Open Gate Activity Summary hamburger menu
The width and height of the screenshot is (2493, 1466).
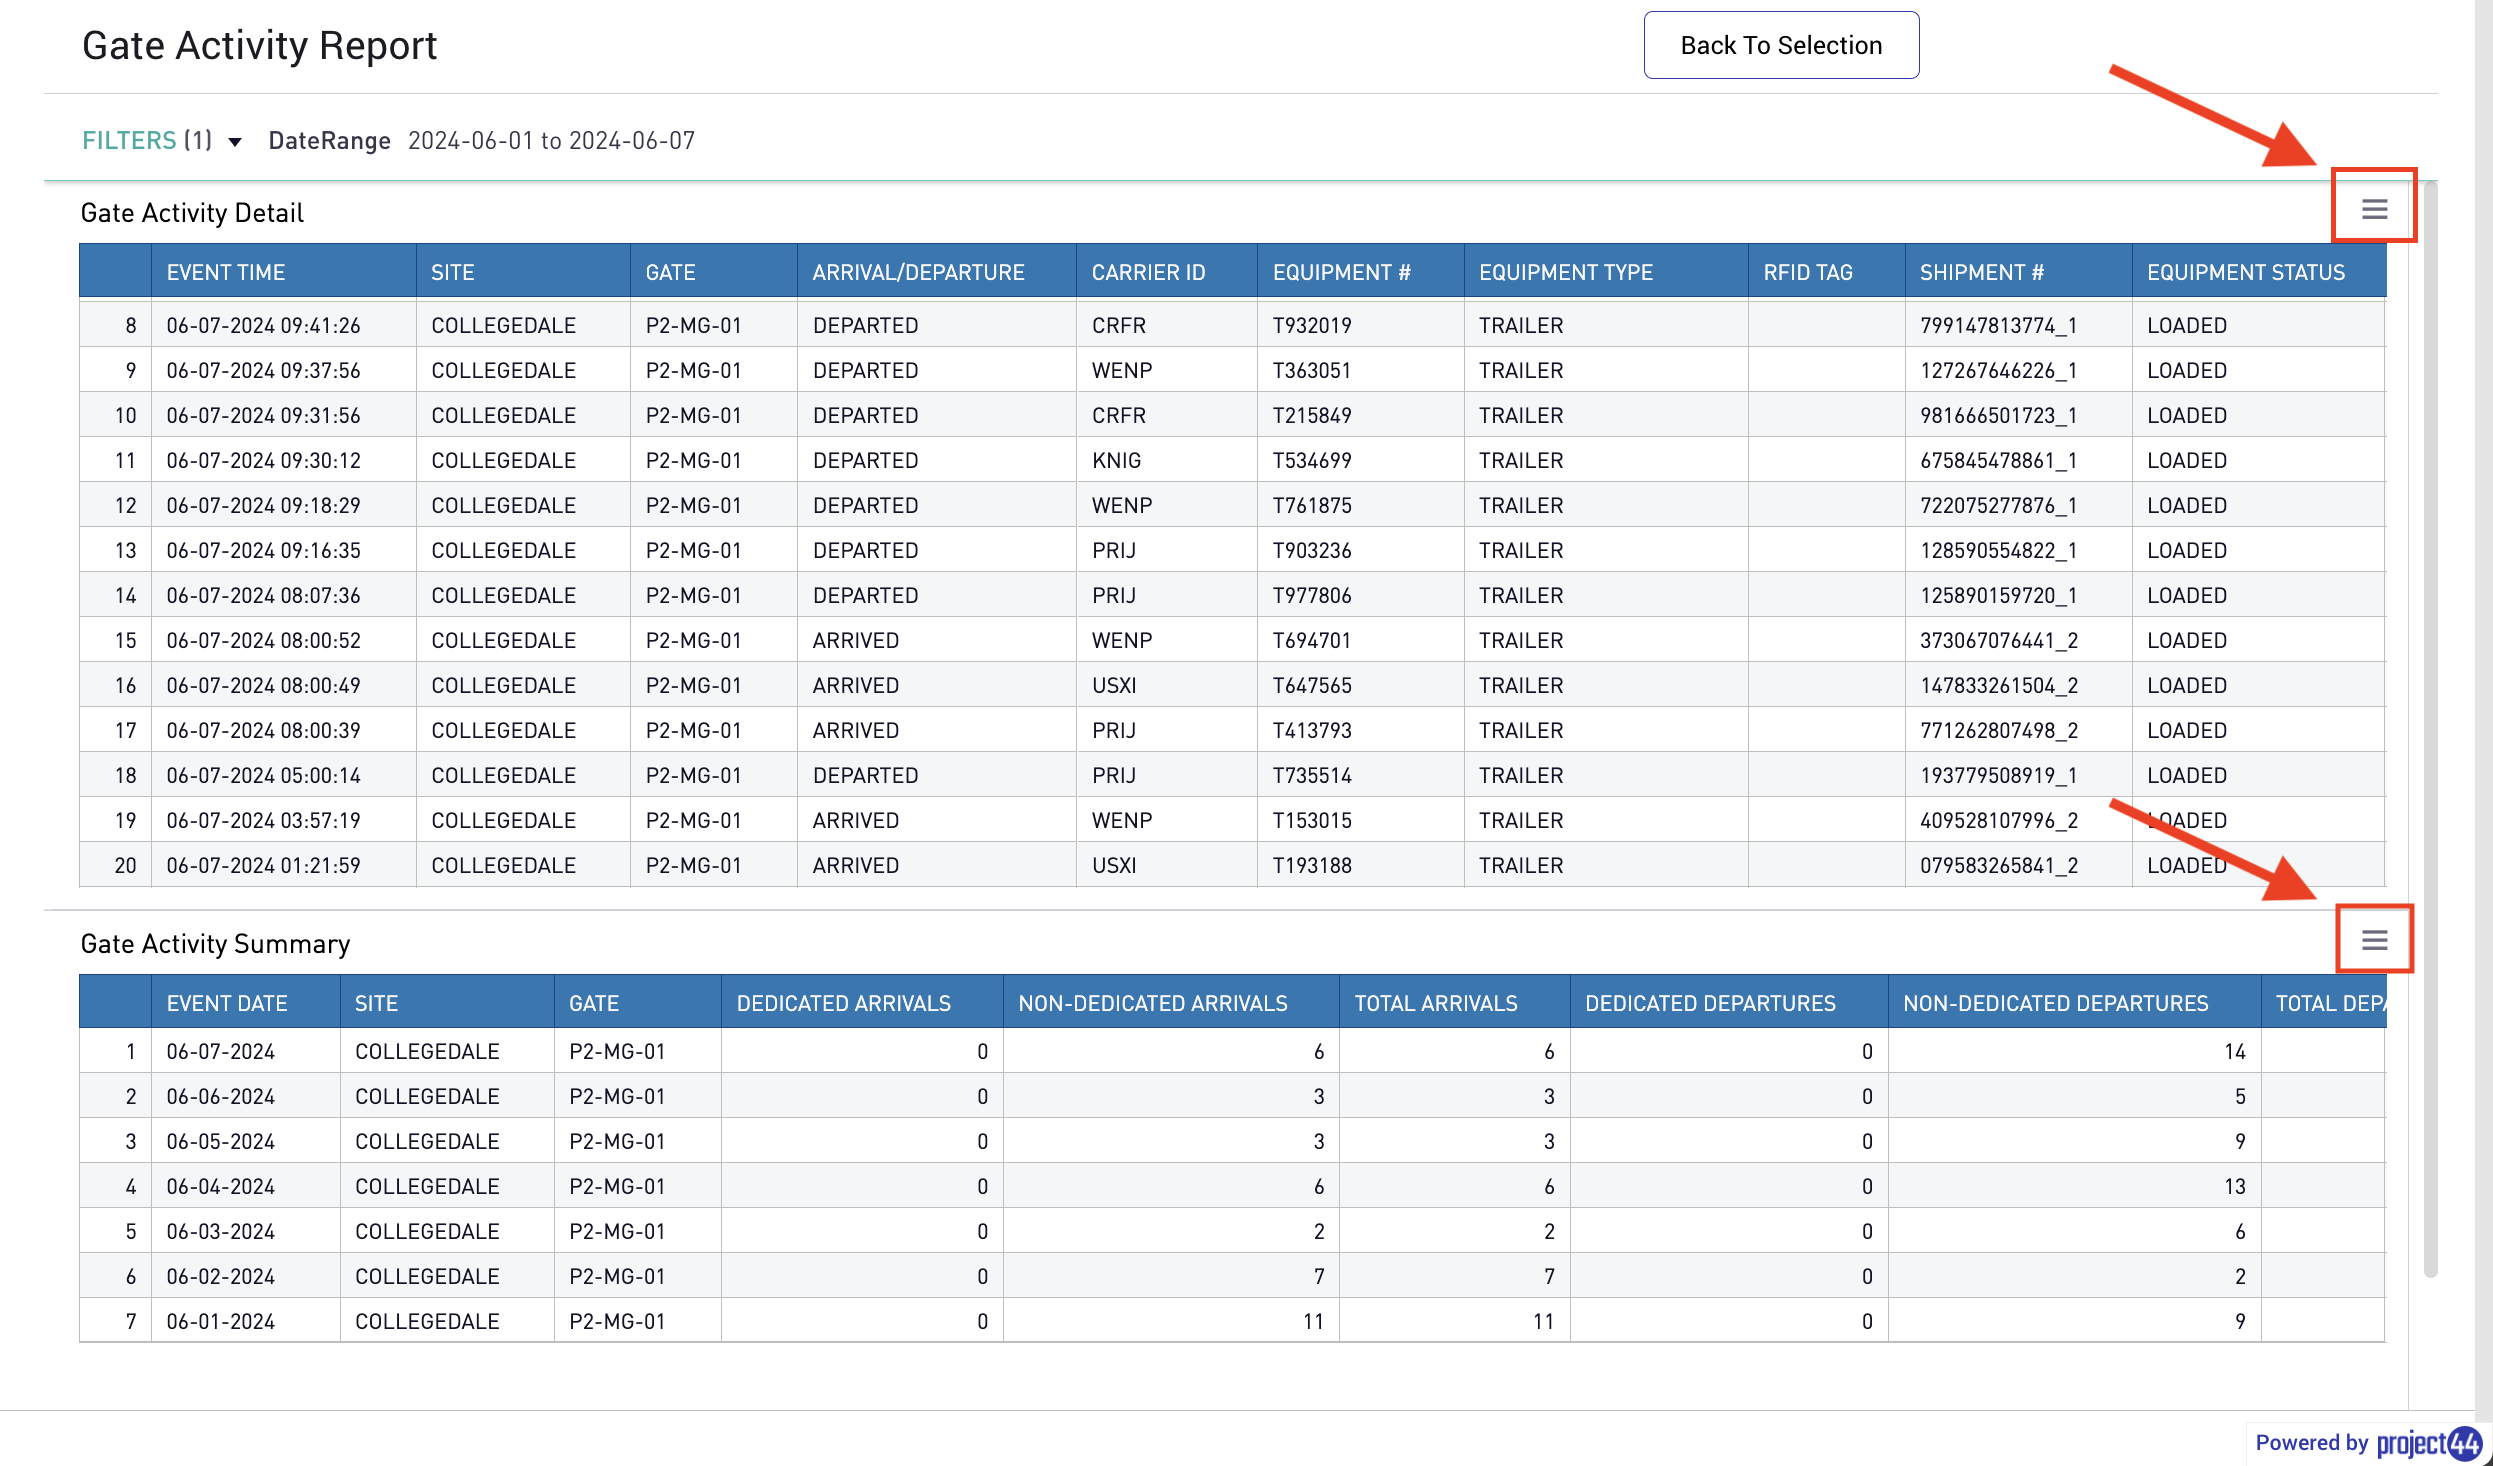pos(2374,940)
